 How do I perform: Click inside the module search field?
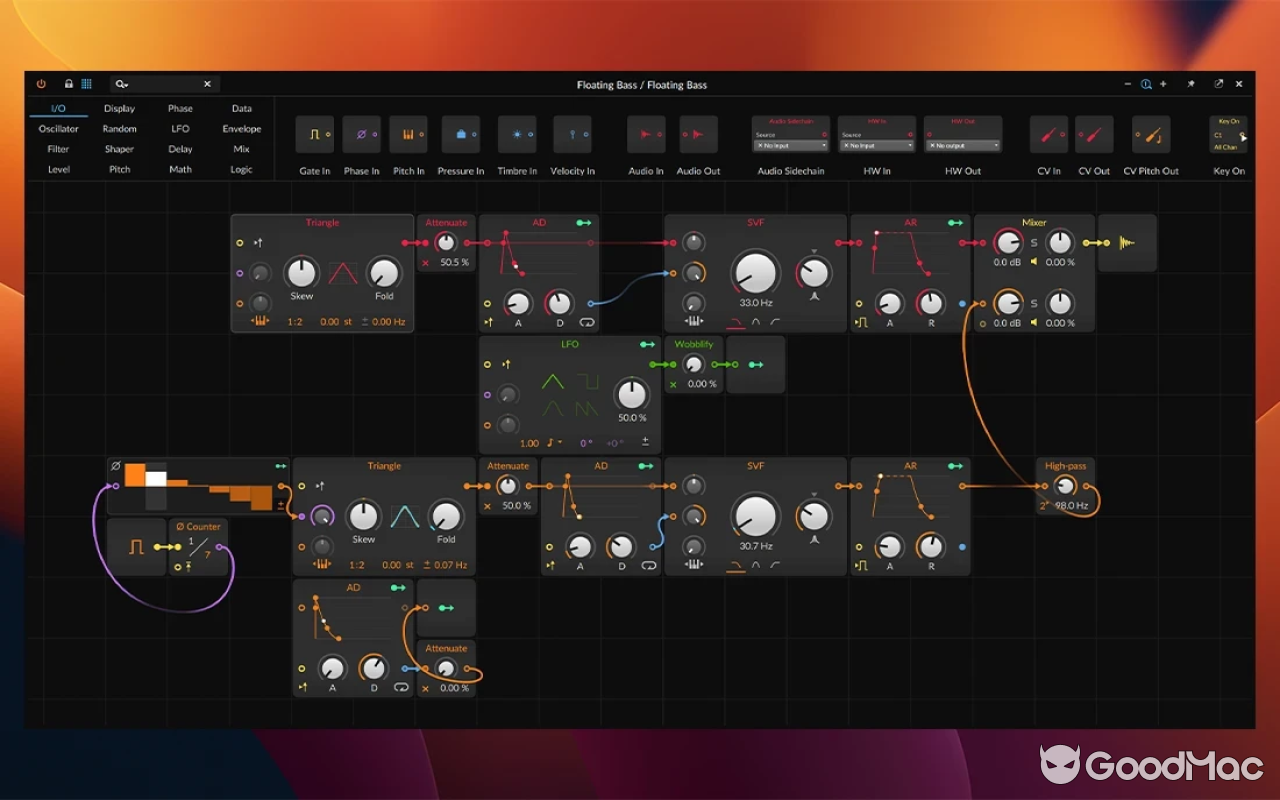coord(160,84)
